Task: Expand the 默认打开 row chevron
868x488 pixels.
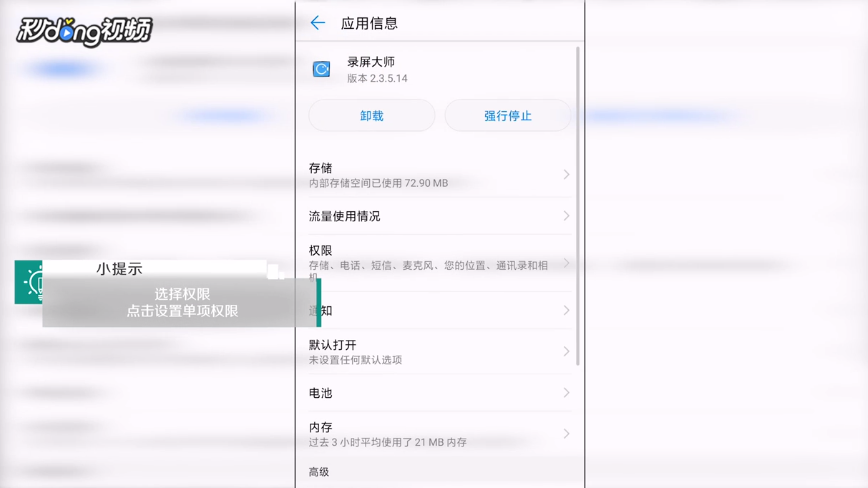Action: pos(566,351)
